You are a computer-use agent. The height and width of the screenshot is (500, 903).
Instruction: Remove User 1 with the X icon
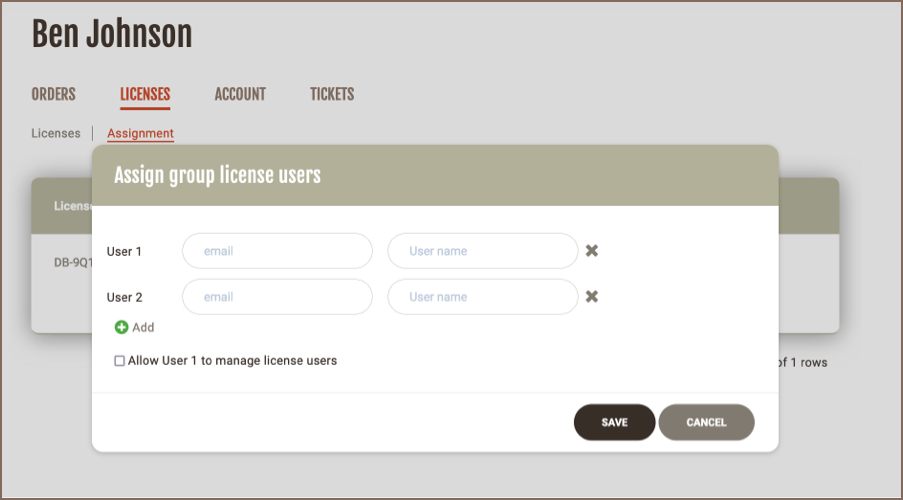592,251
